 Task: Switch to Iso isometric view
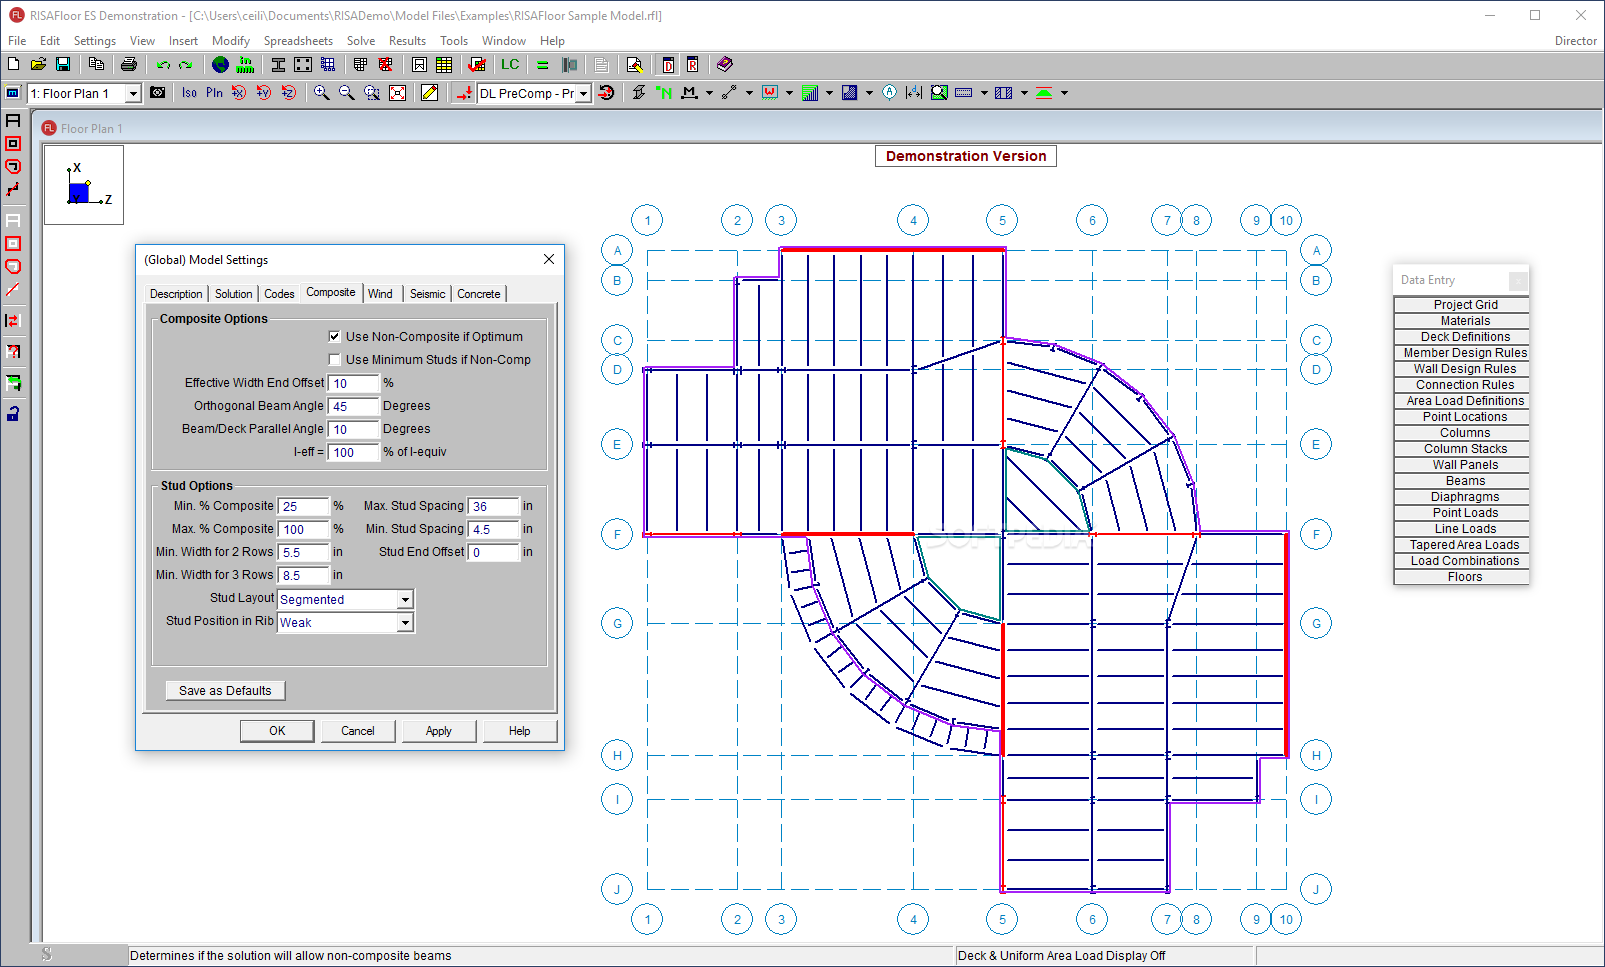coord(189,92)
